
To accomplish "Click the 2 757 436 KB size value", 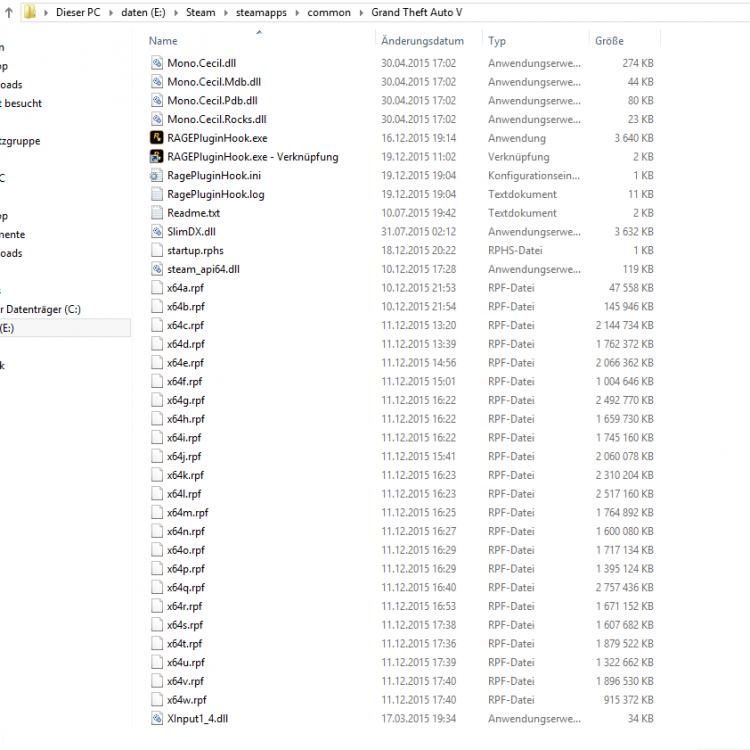I will click(x=625, y=587).
